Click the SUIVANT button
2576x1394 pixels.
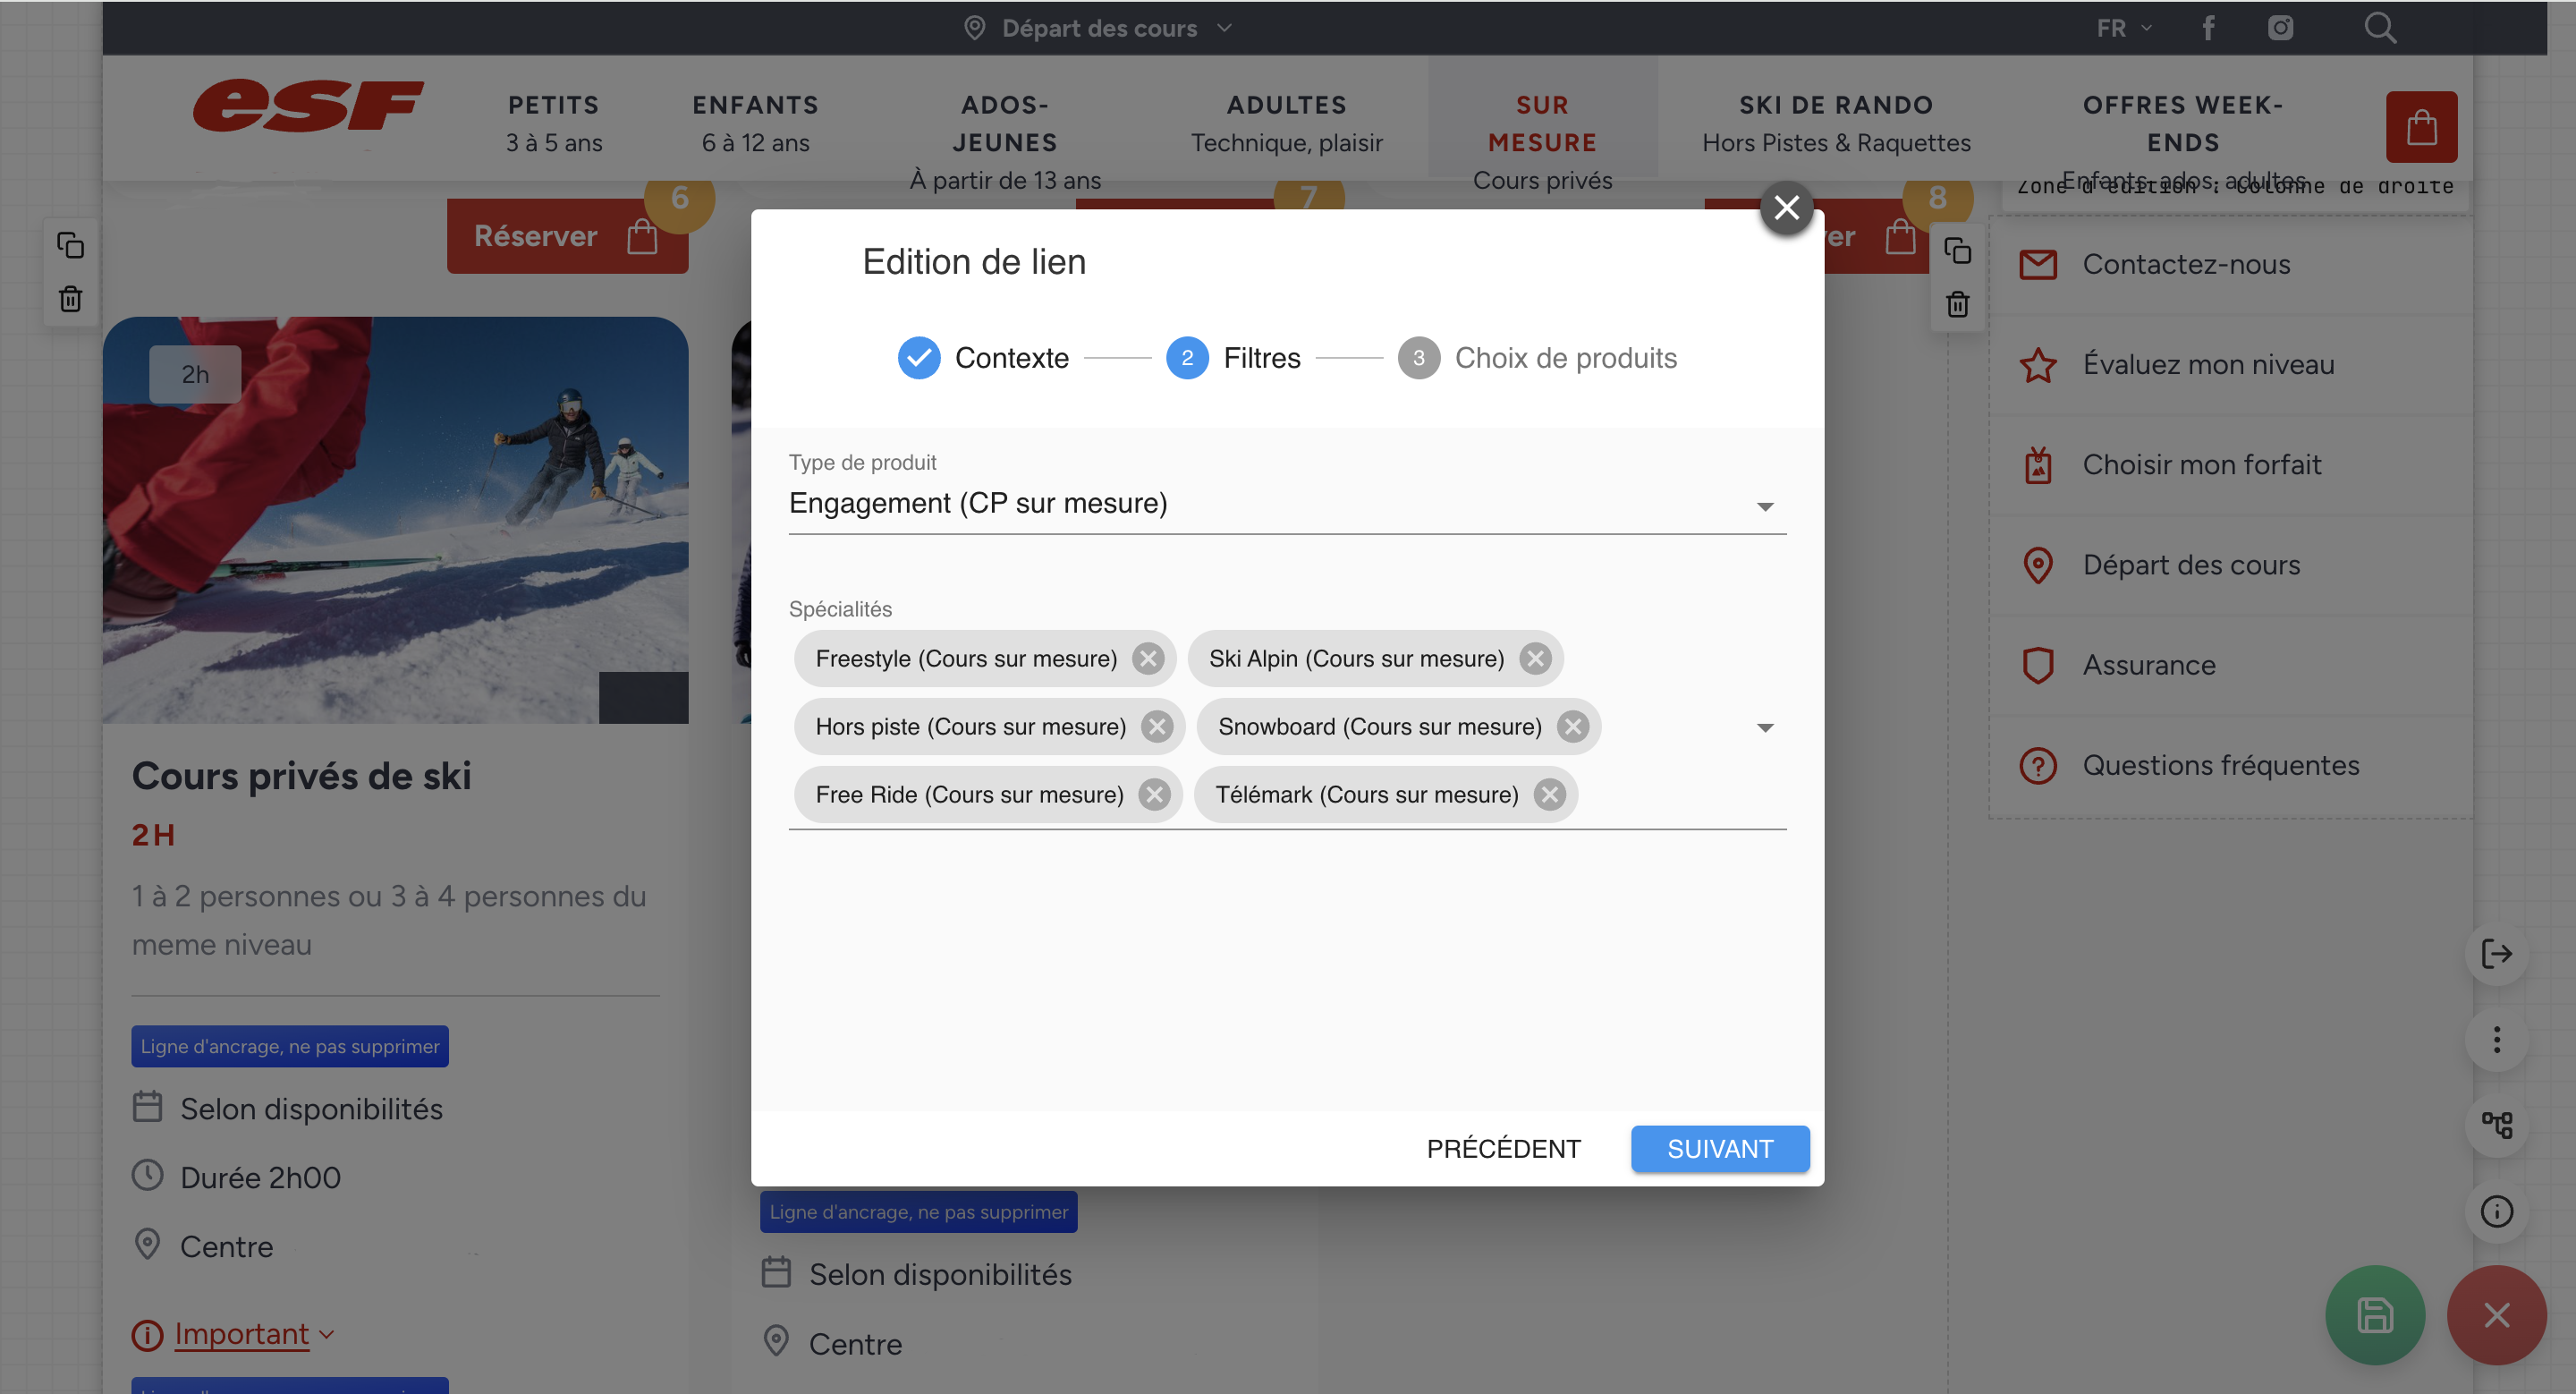pos(1719,1148)
